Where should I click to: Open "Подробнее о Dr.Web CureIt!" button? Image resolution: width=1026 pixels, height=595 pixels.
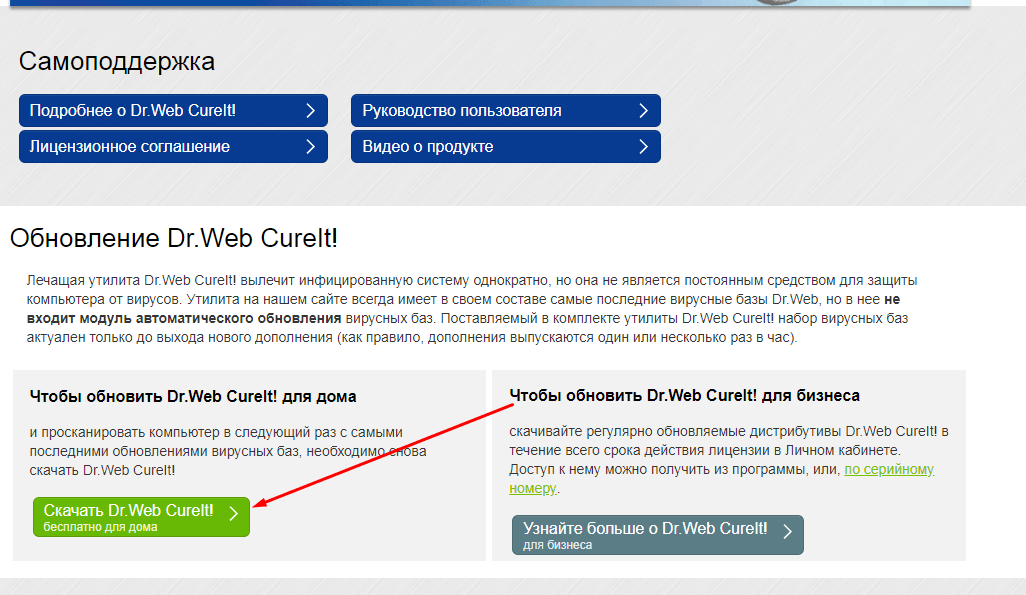pos(173,111)
